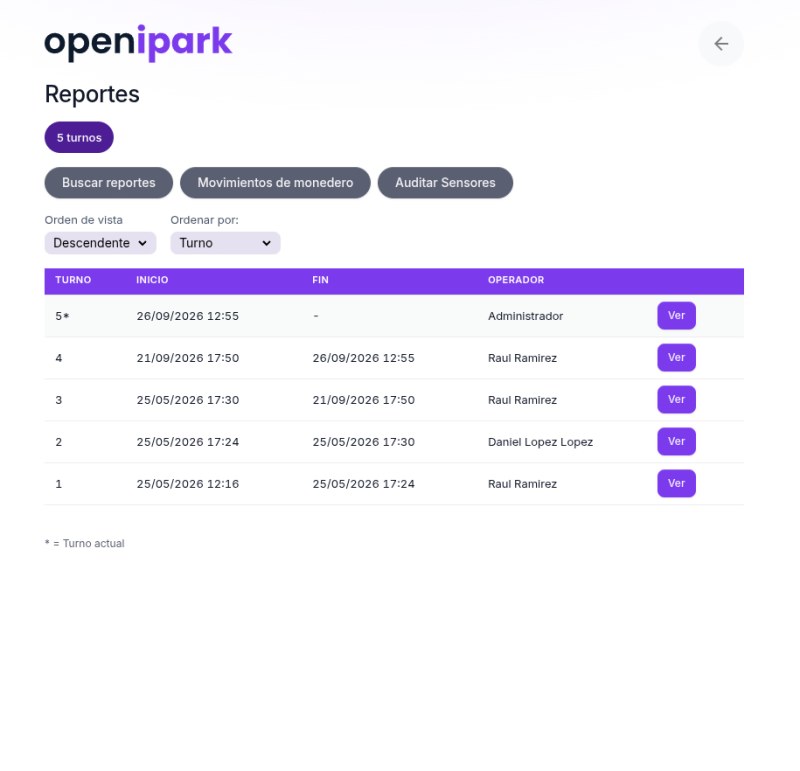Open the openipark logo home
The width and height of the screenshot is (800, 771).
coord(138,43)
